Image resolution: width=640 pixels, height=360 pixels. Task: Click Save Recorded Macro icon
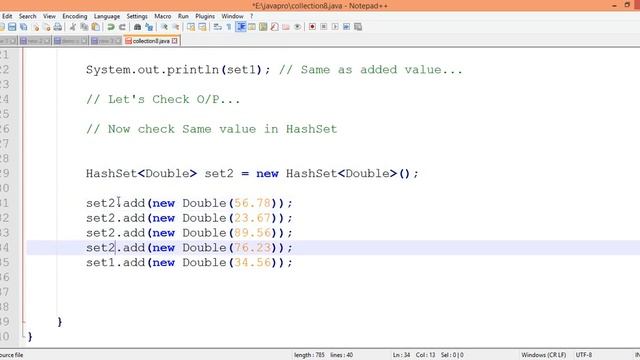click(x=358, y=27)
